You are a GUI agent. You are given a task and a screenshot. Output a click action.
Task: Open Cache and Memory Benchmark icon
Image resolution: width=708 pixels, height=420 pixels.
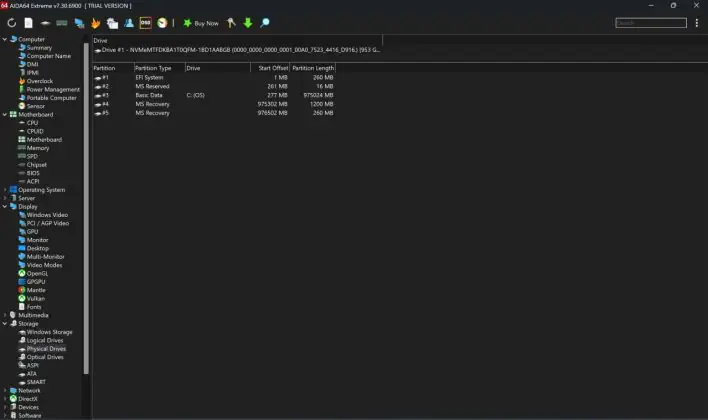[x=62, y=23]
